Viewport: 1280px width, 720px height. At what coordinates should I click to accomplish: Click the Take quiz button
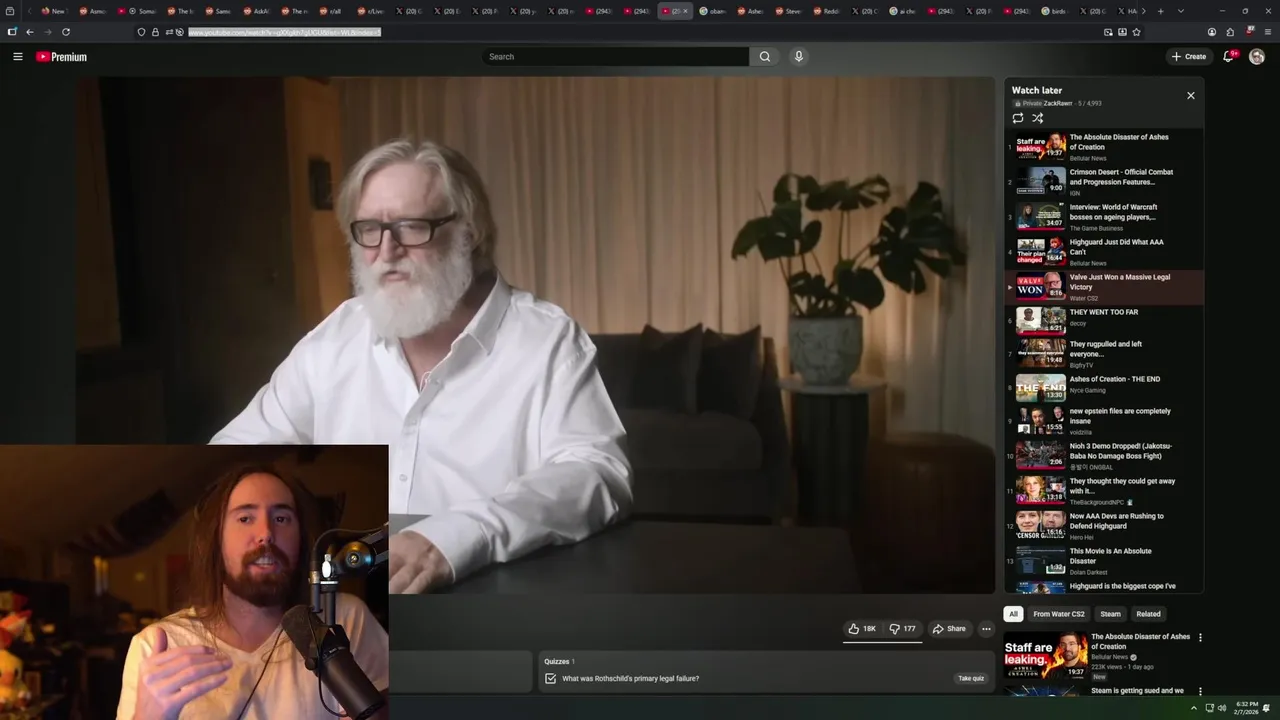[x=971, y=678]
